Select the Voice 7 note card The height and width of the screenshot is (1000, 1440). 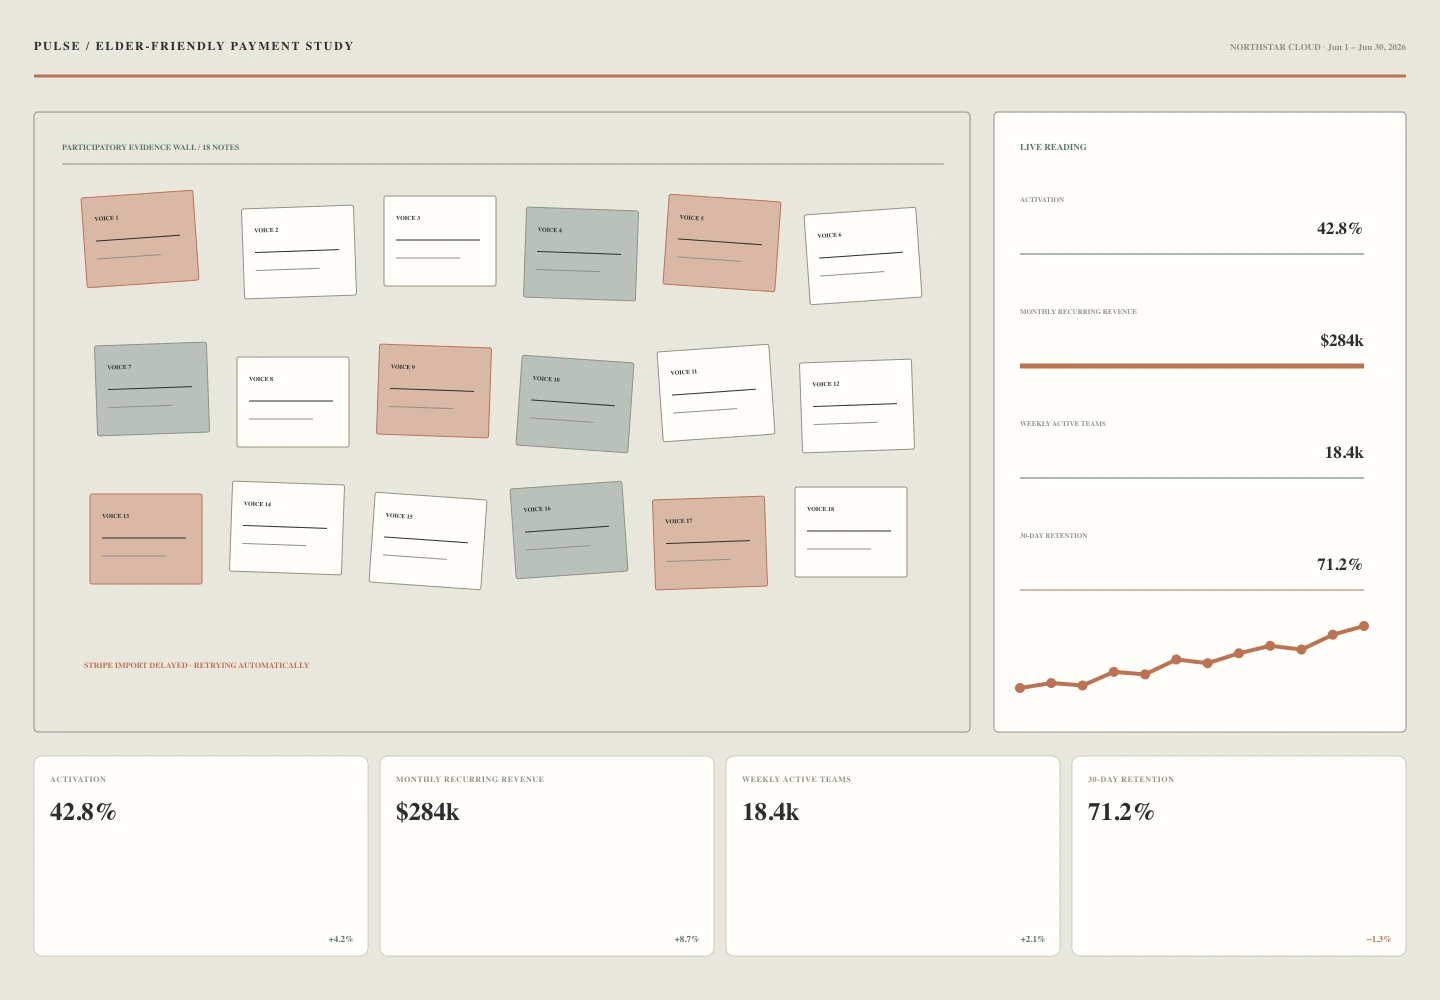pos(152,389)
